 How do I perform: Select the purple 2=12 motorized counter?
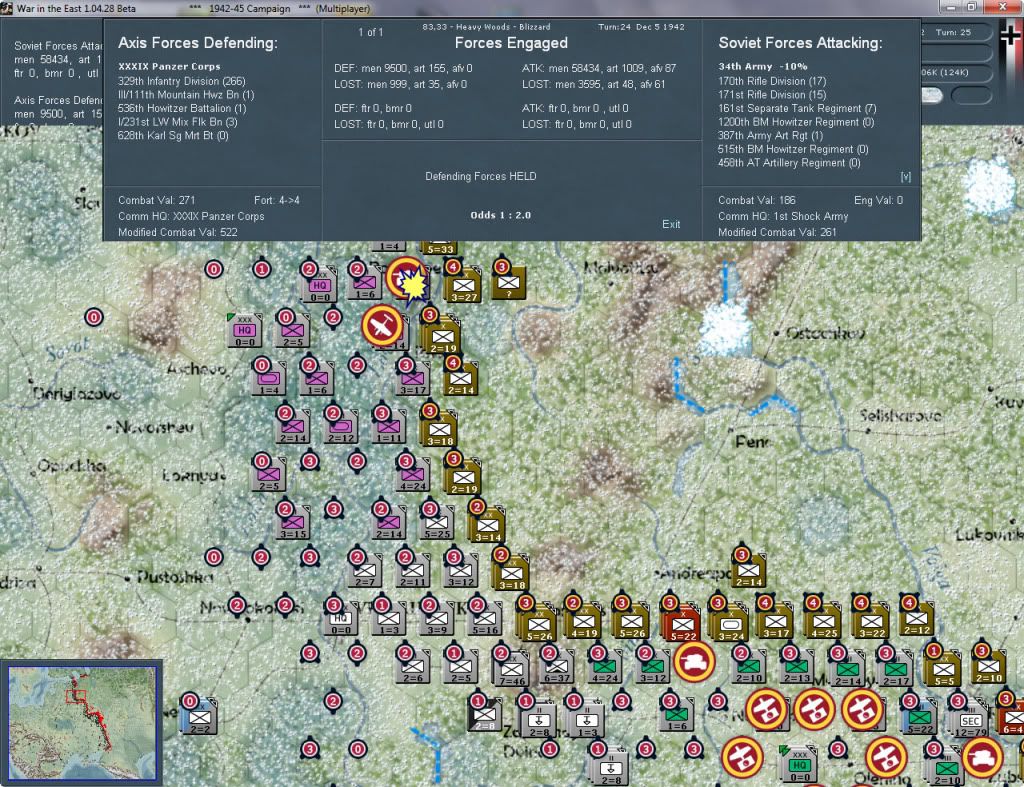tap(340, 426)
